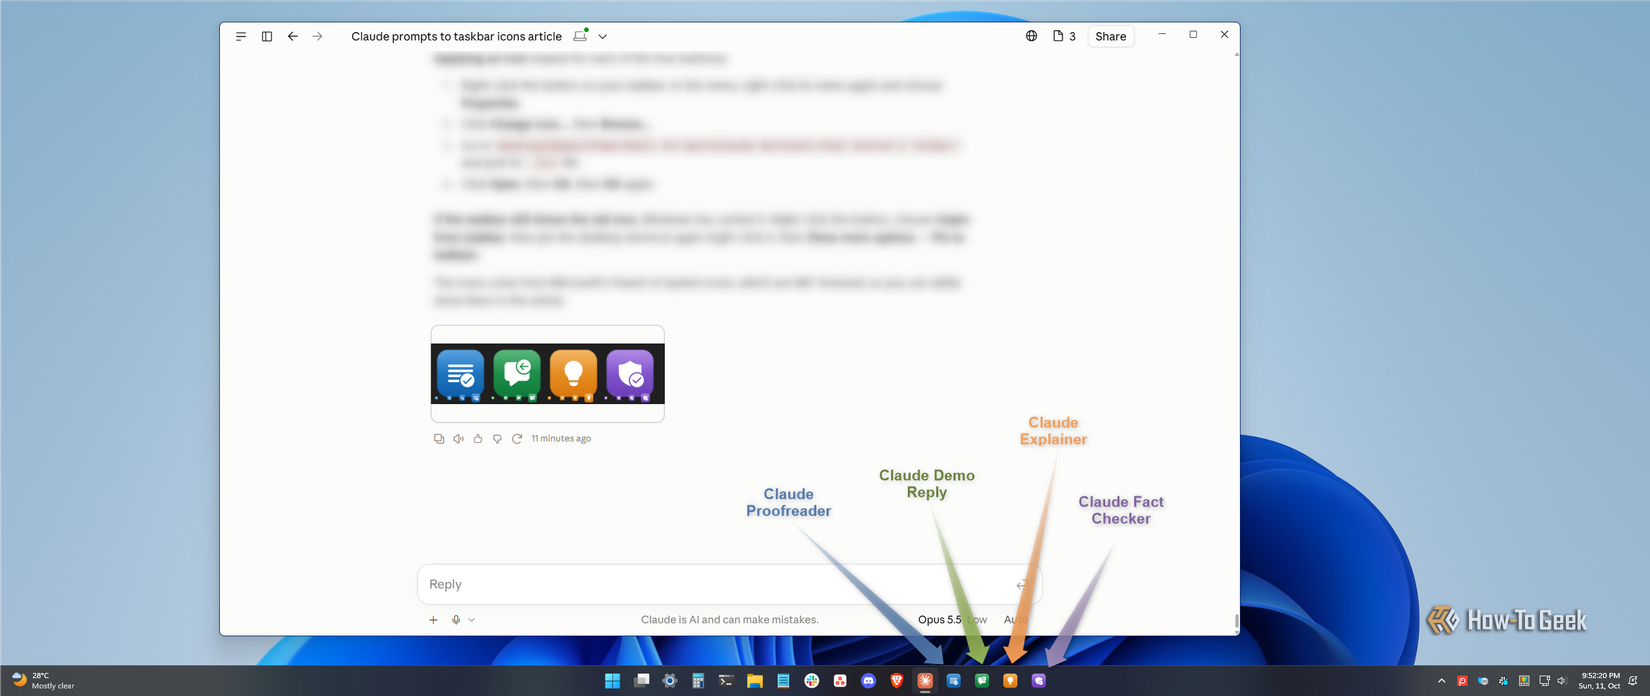Viewport: 1650px width, 696px height.
Task: Open Task View on taskbar
Action: [642, 681]
